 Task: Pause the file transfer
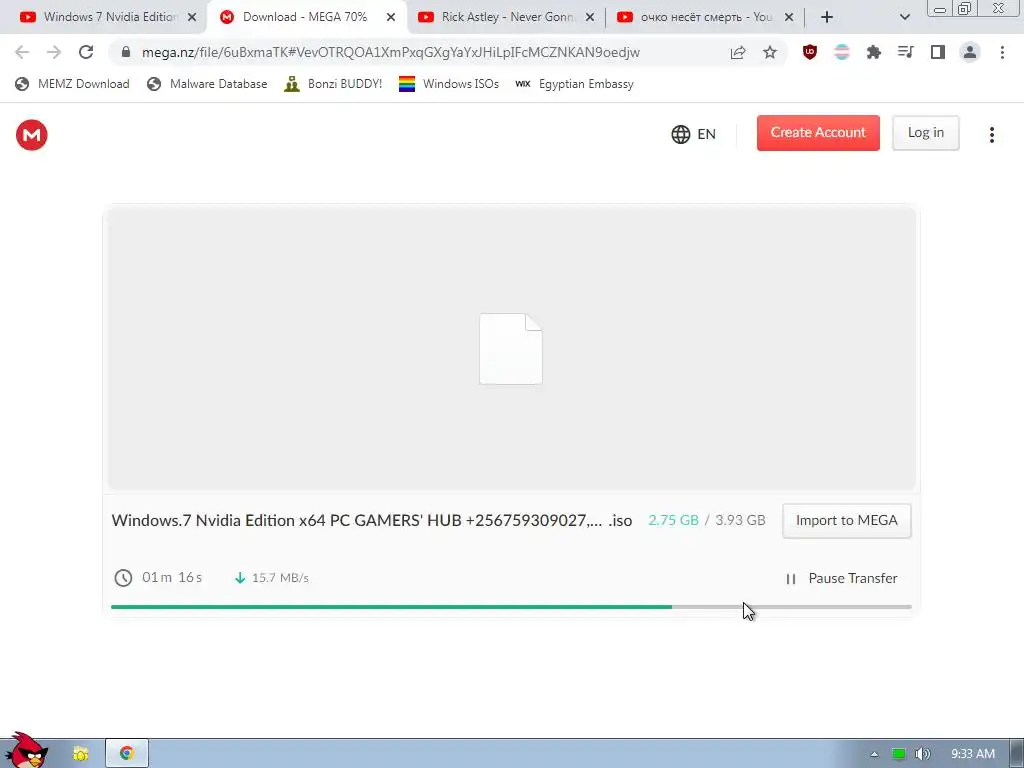click(x=841, y=578)
